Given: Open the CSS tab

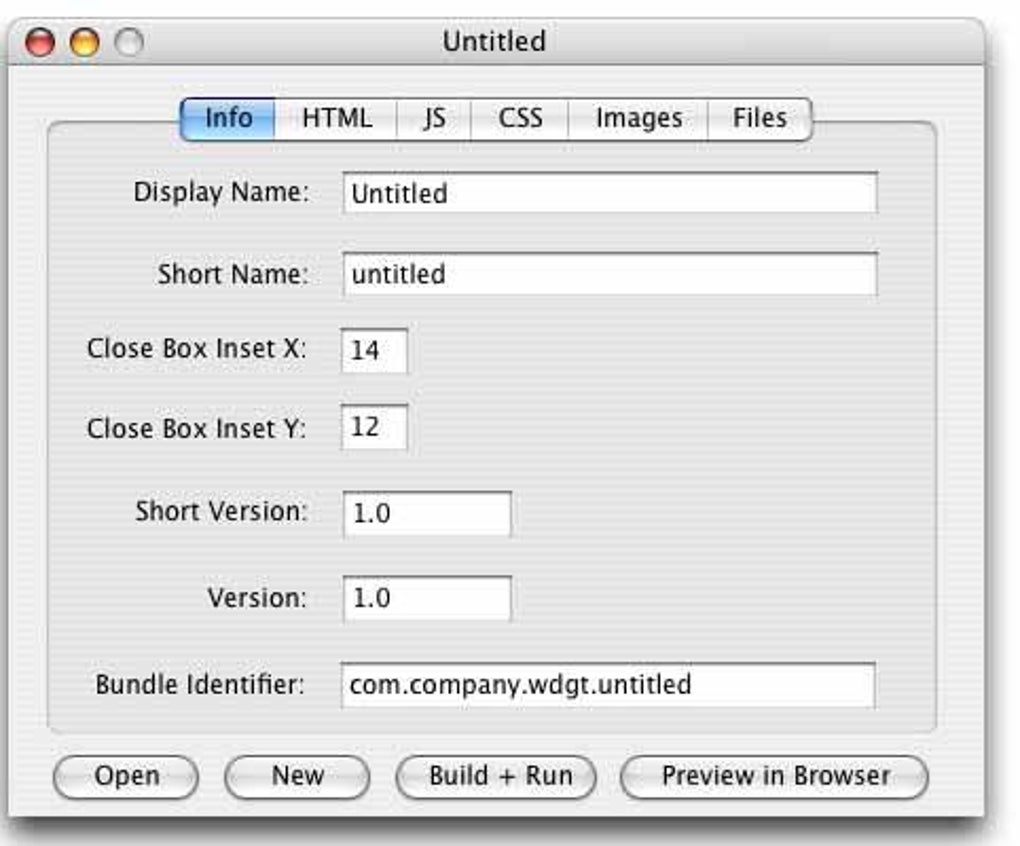Looking at the screenshot, I should click(x=523, y=117).
